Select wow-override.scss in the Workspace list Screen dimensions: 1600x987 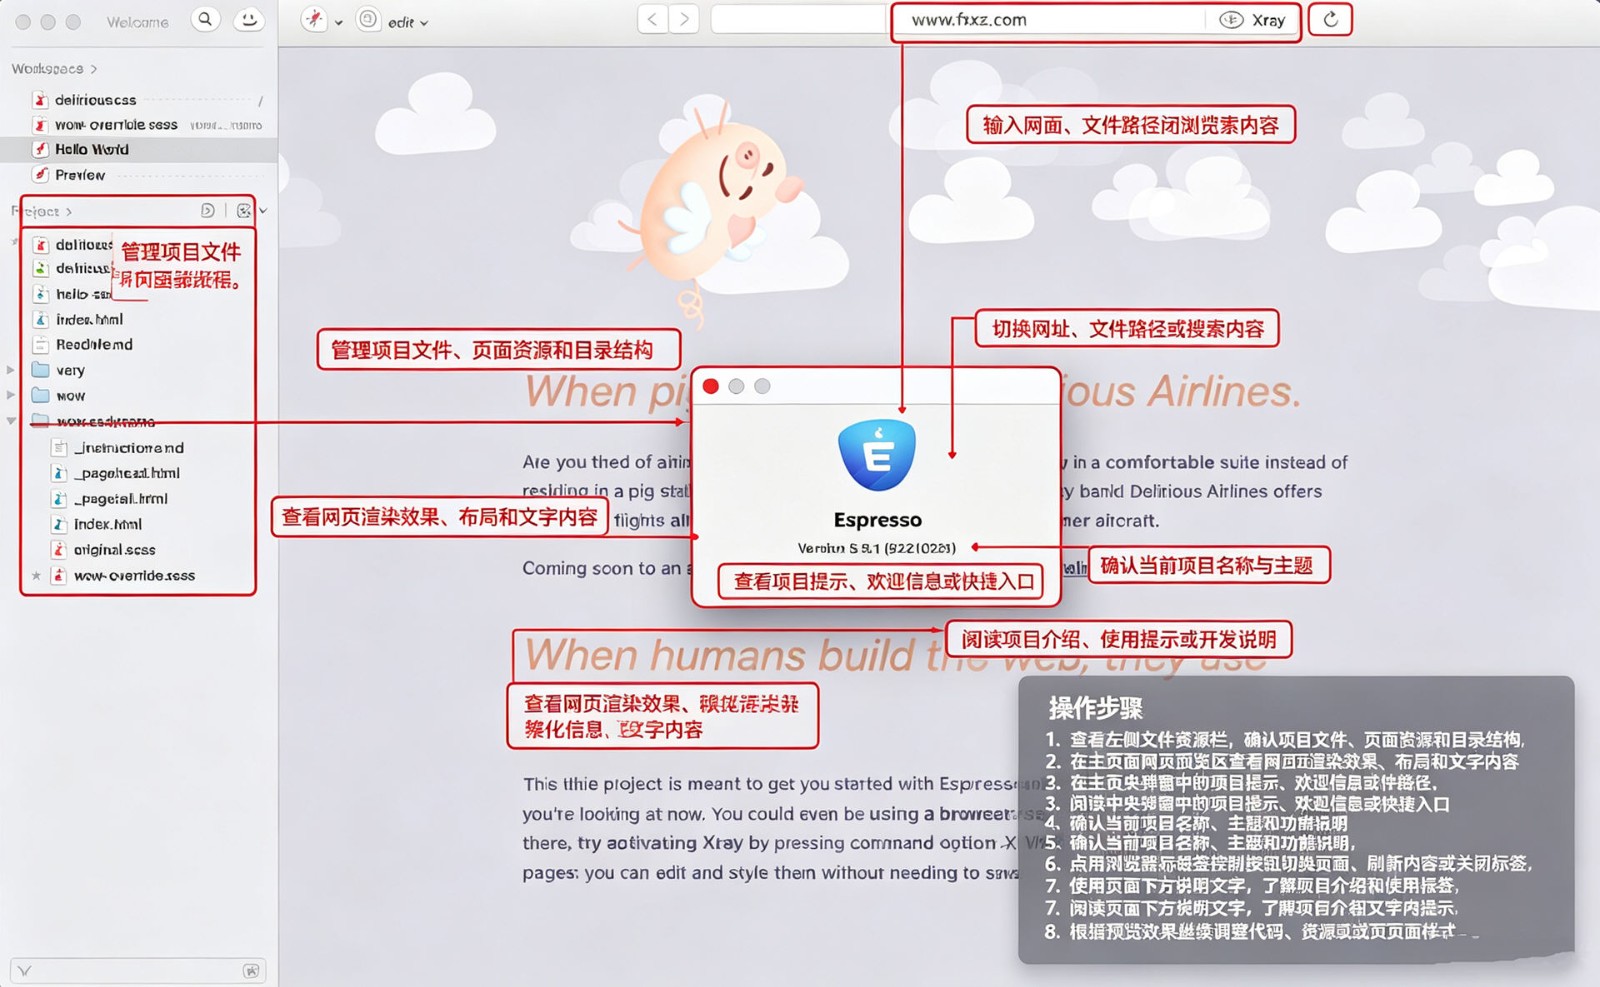tap(140, 125)
